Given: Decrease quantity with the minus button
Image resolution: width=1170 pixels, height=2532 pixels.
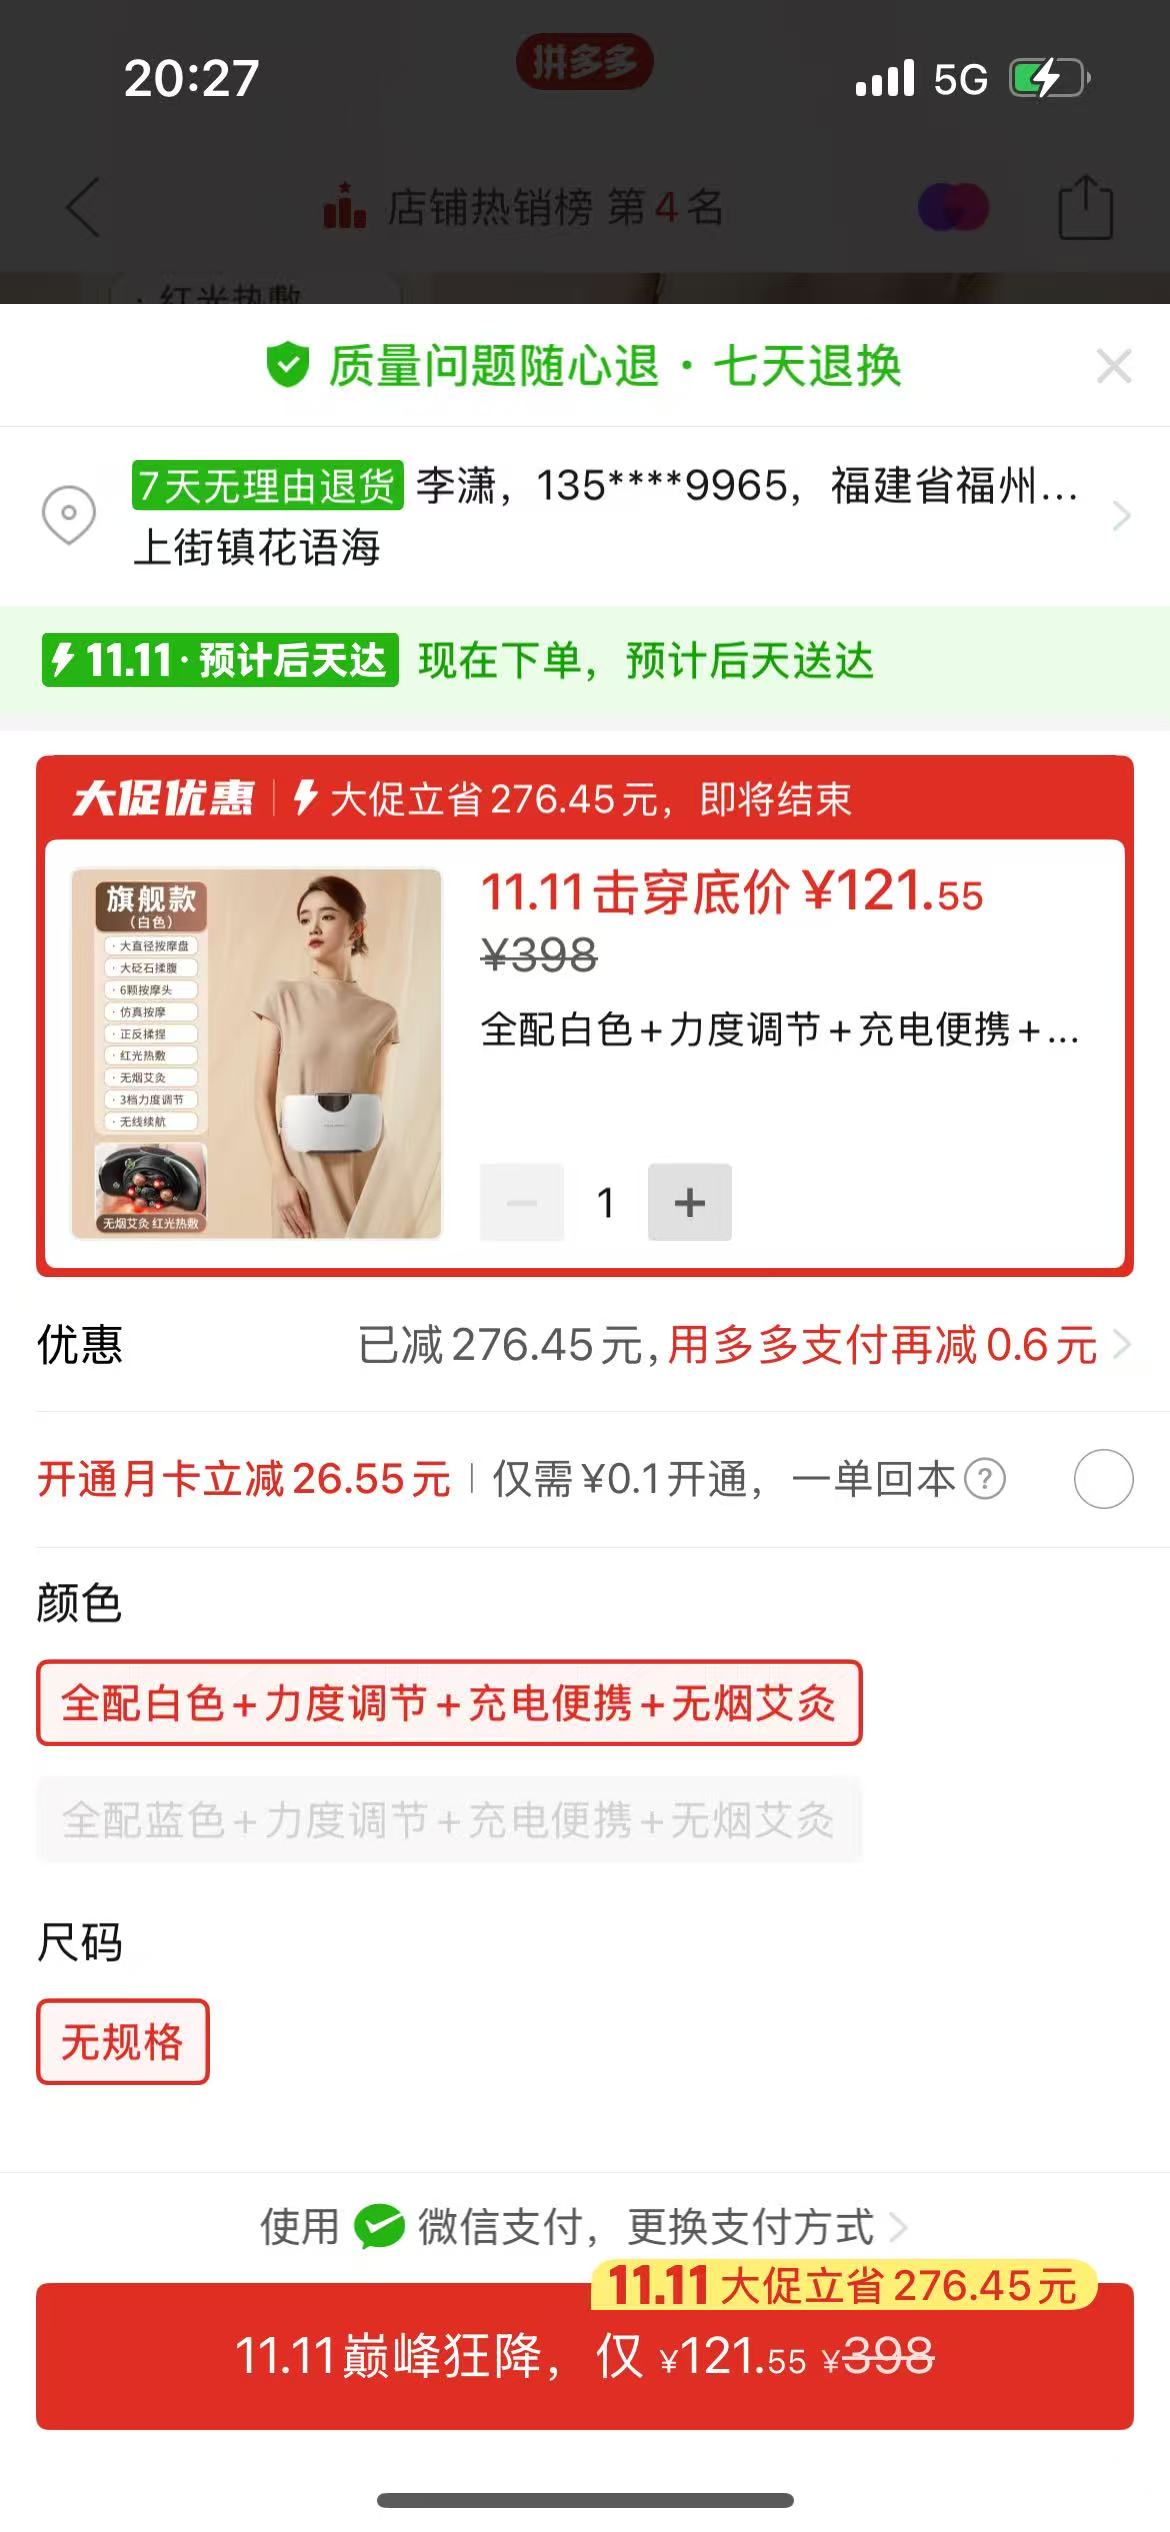Looking at the screenshot, I should click(x=522, y=1202).
